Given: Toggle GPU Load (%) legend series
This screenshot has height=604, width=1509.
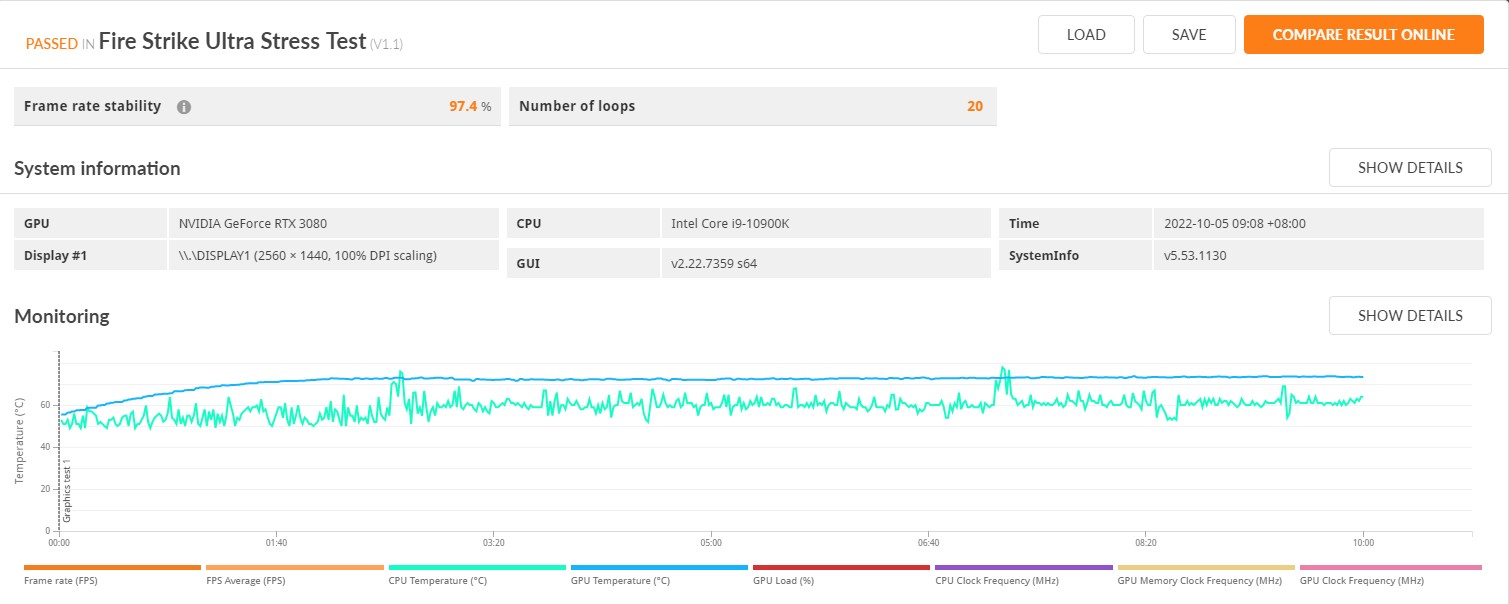Looking at the screenshot, I should tap(841, 575).
